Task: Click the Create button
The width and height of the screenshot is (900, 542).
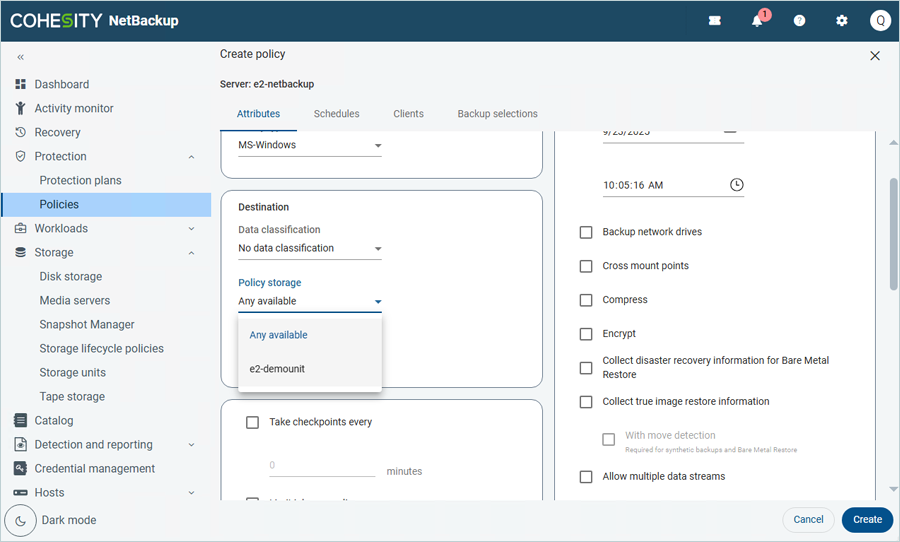Action: tap(867, 519)
